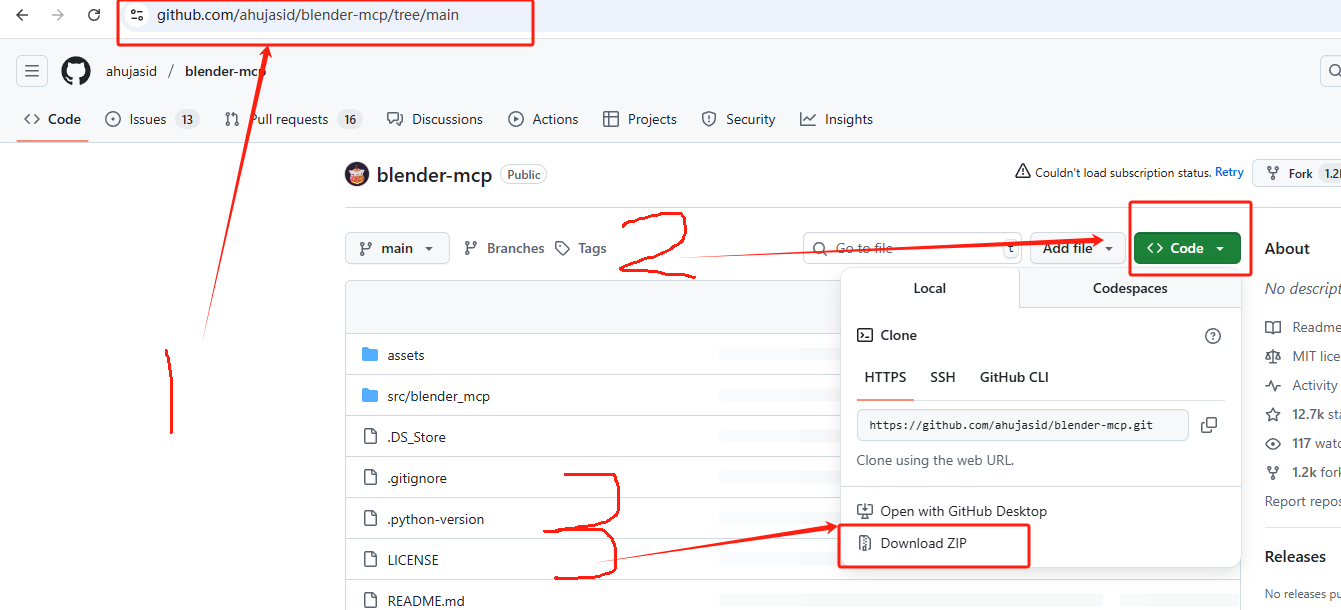Viewport: 1341px width, 610px height.
Task: Click the blender-mcp repository title
Action: pos(434,175)
